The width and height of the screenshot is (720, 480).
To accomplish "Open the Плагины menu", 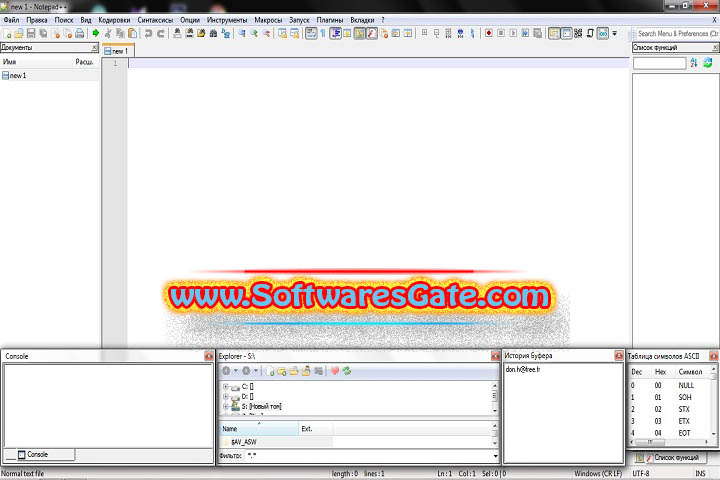I will coord(330,20).
